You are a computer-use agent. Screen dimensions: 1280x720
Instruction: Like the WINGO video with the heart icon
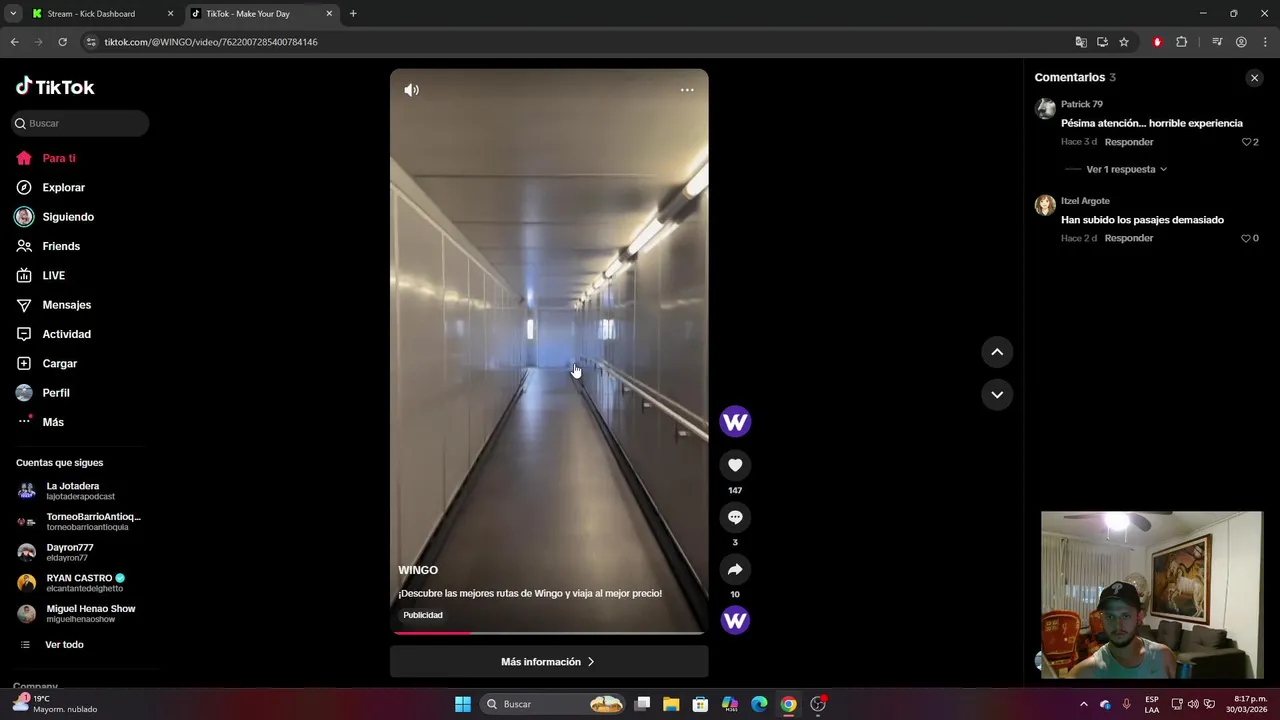point(735,465)
